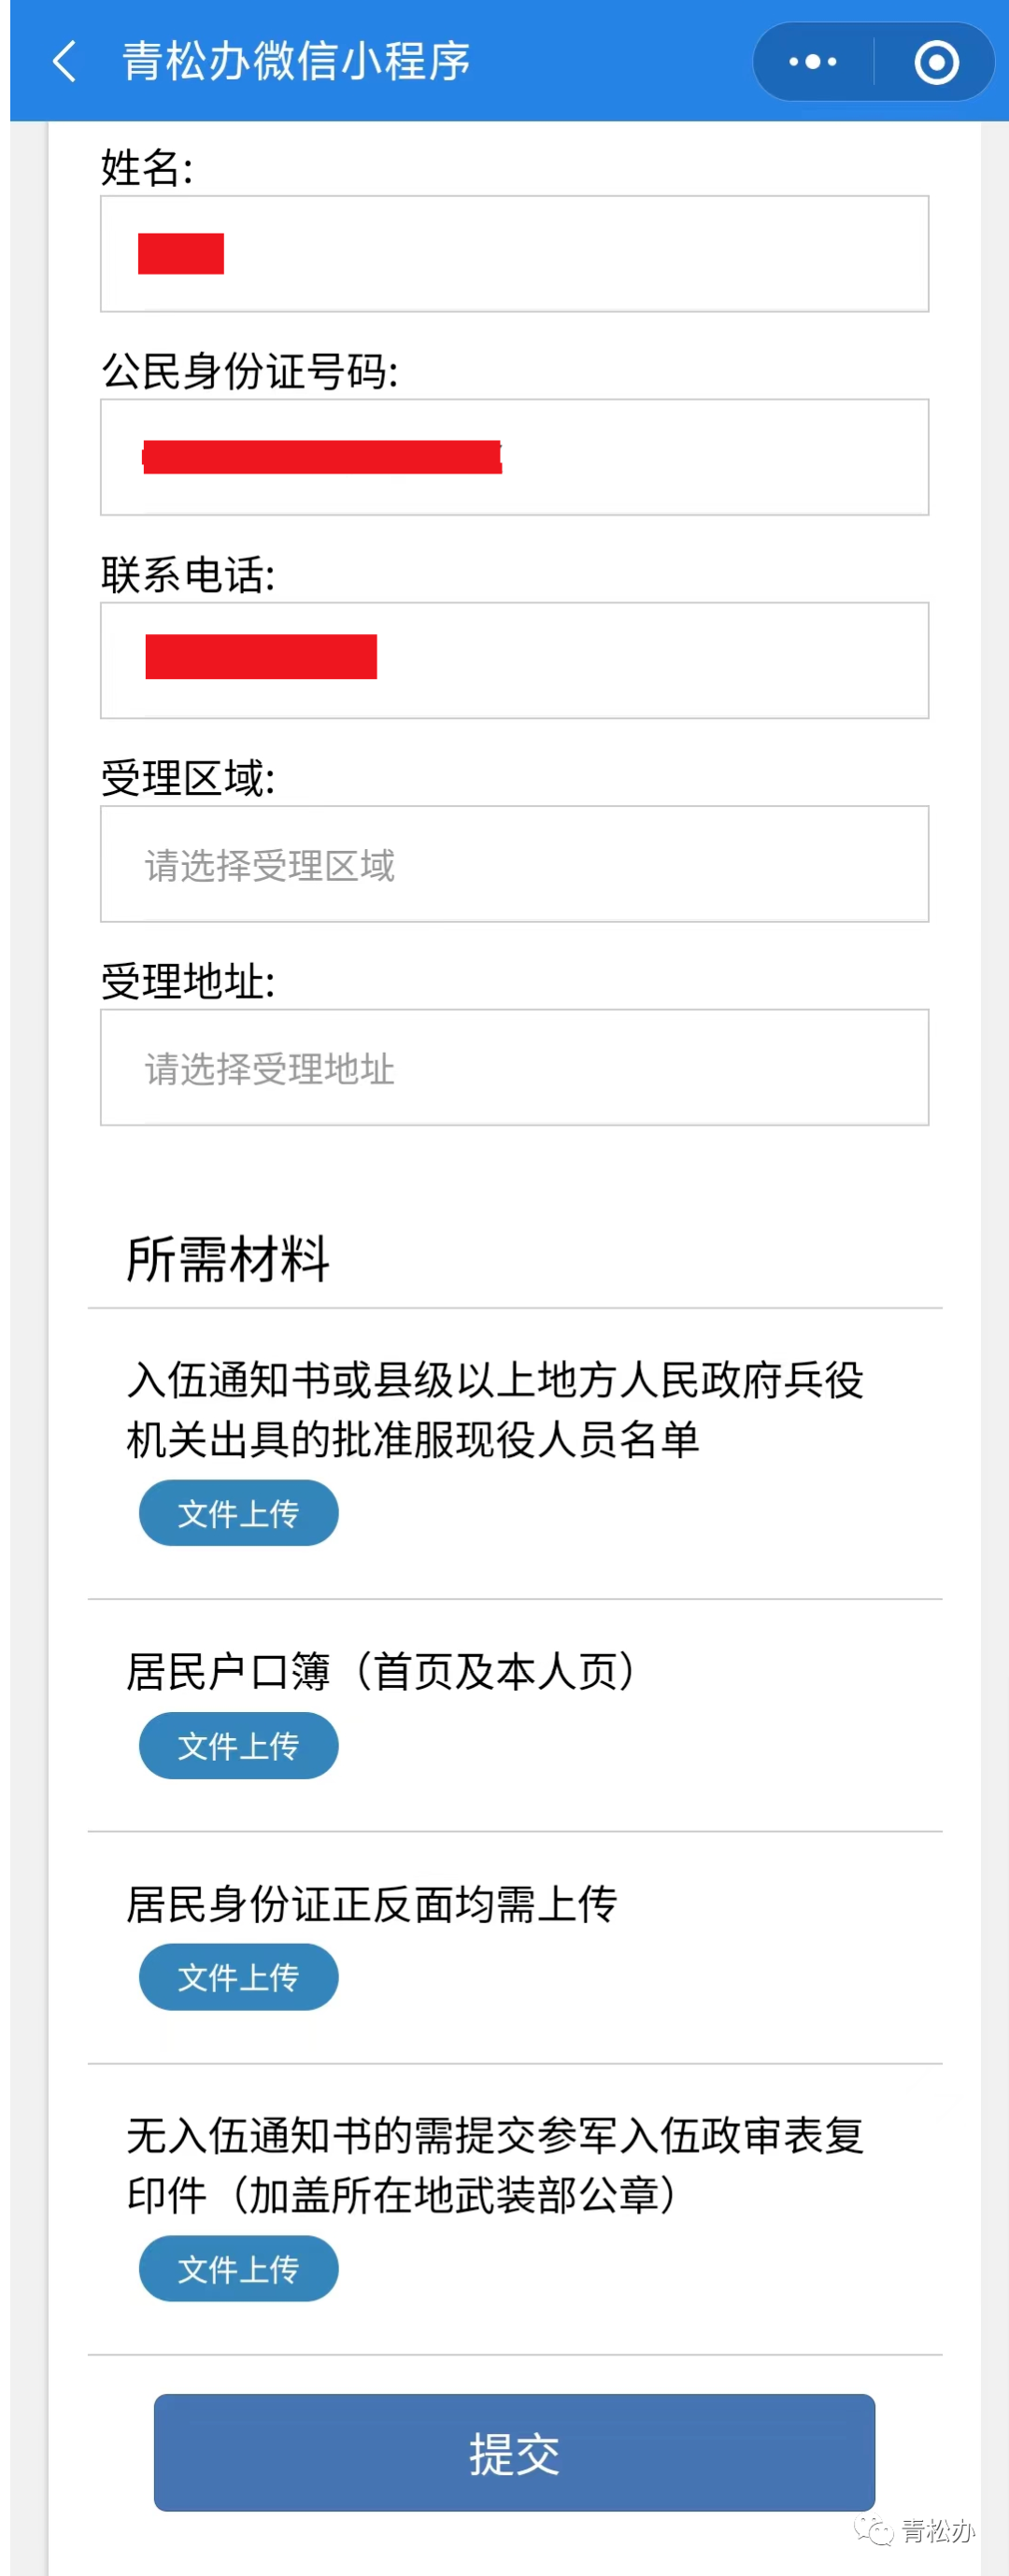Viewport: 1009px width, 2576px height.
Task: Click the 联系电话 input field
Action: tap(514, 660)
